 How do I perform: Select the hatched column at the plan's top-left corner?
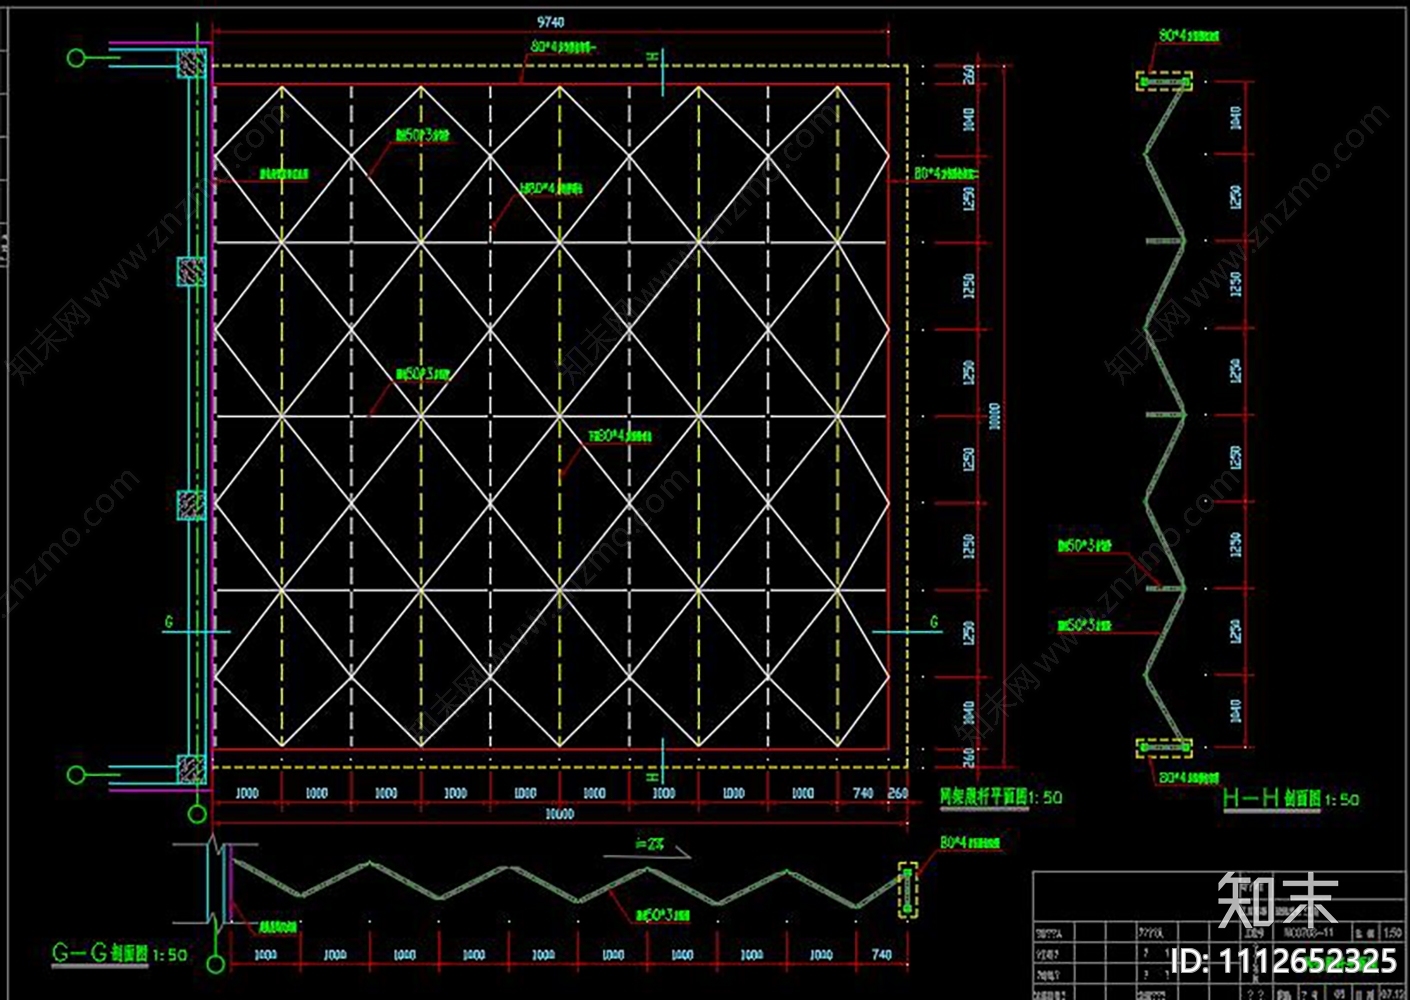[x=191, y=64]
